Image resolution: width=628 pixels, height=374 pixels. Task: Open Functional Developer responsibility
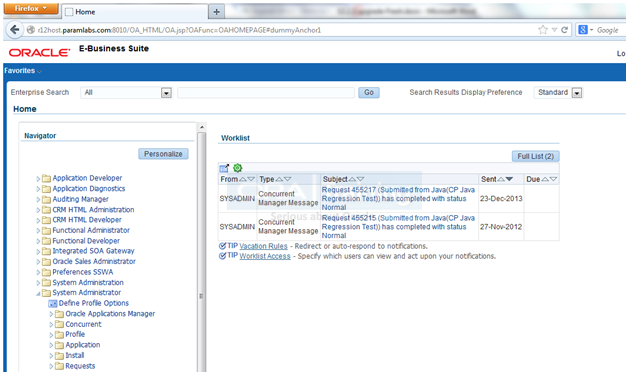click(86, 241)
